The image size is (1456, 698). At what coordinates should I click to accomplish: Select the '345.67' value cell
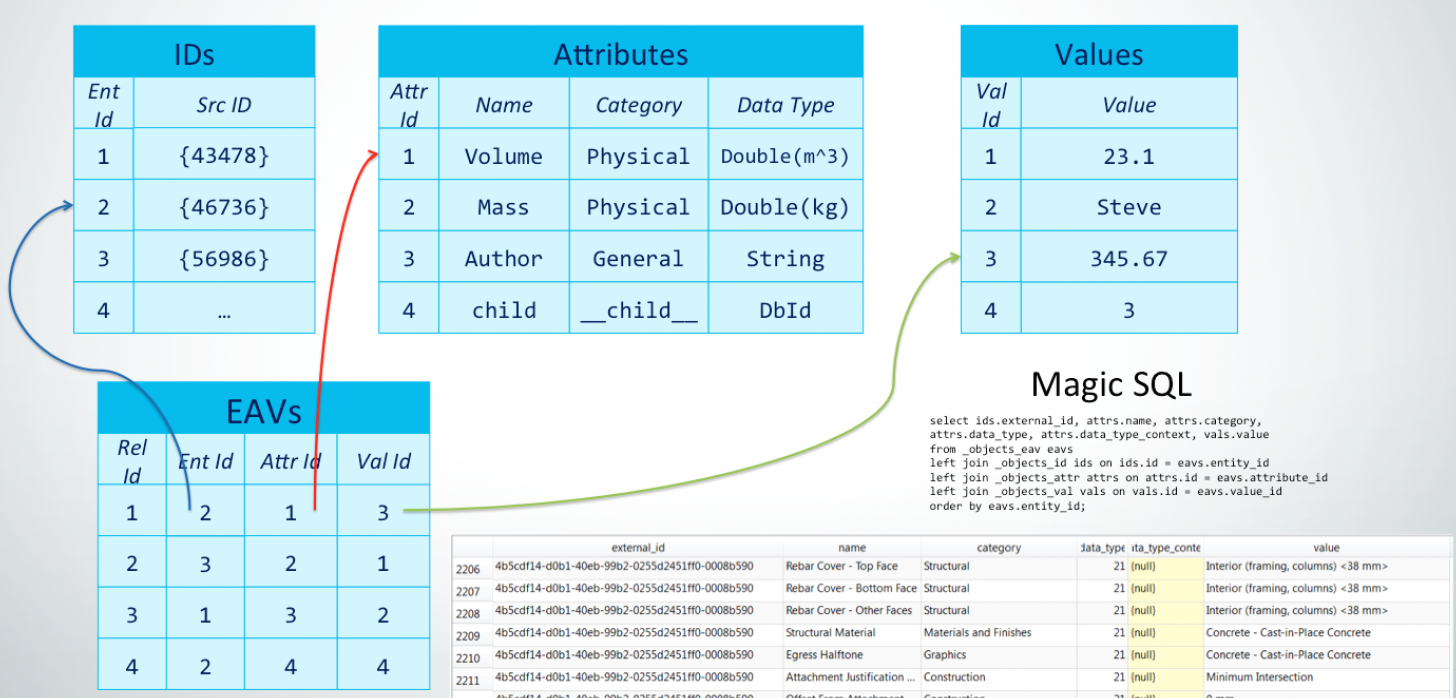tap(1129, 259)
